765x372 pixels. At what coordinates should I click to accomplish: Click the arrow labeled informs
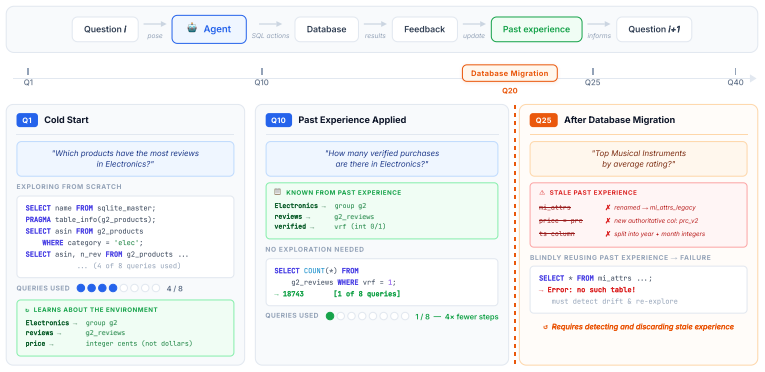599,24
